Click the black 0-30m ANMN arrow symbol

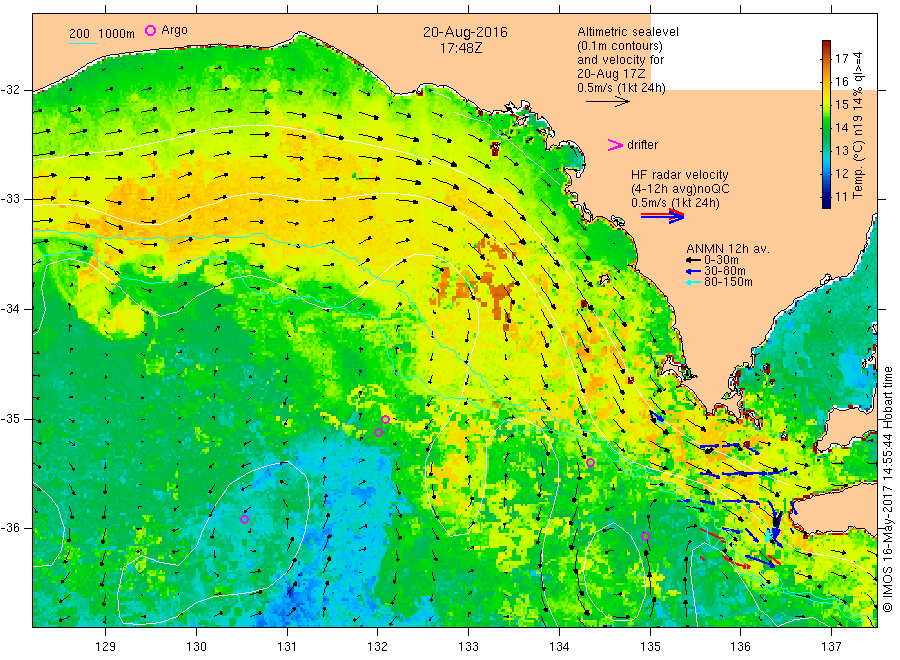tap(693, 260)
